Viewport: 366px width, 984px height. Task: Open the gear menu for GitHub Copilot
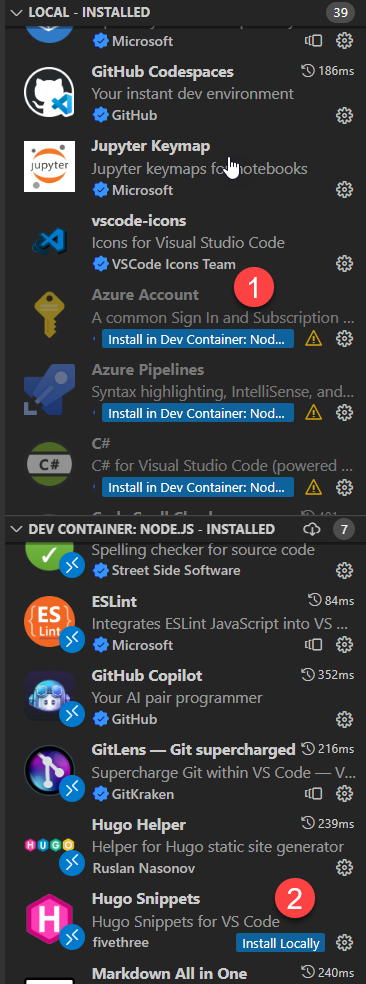coord(343,719)
